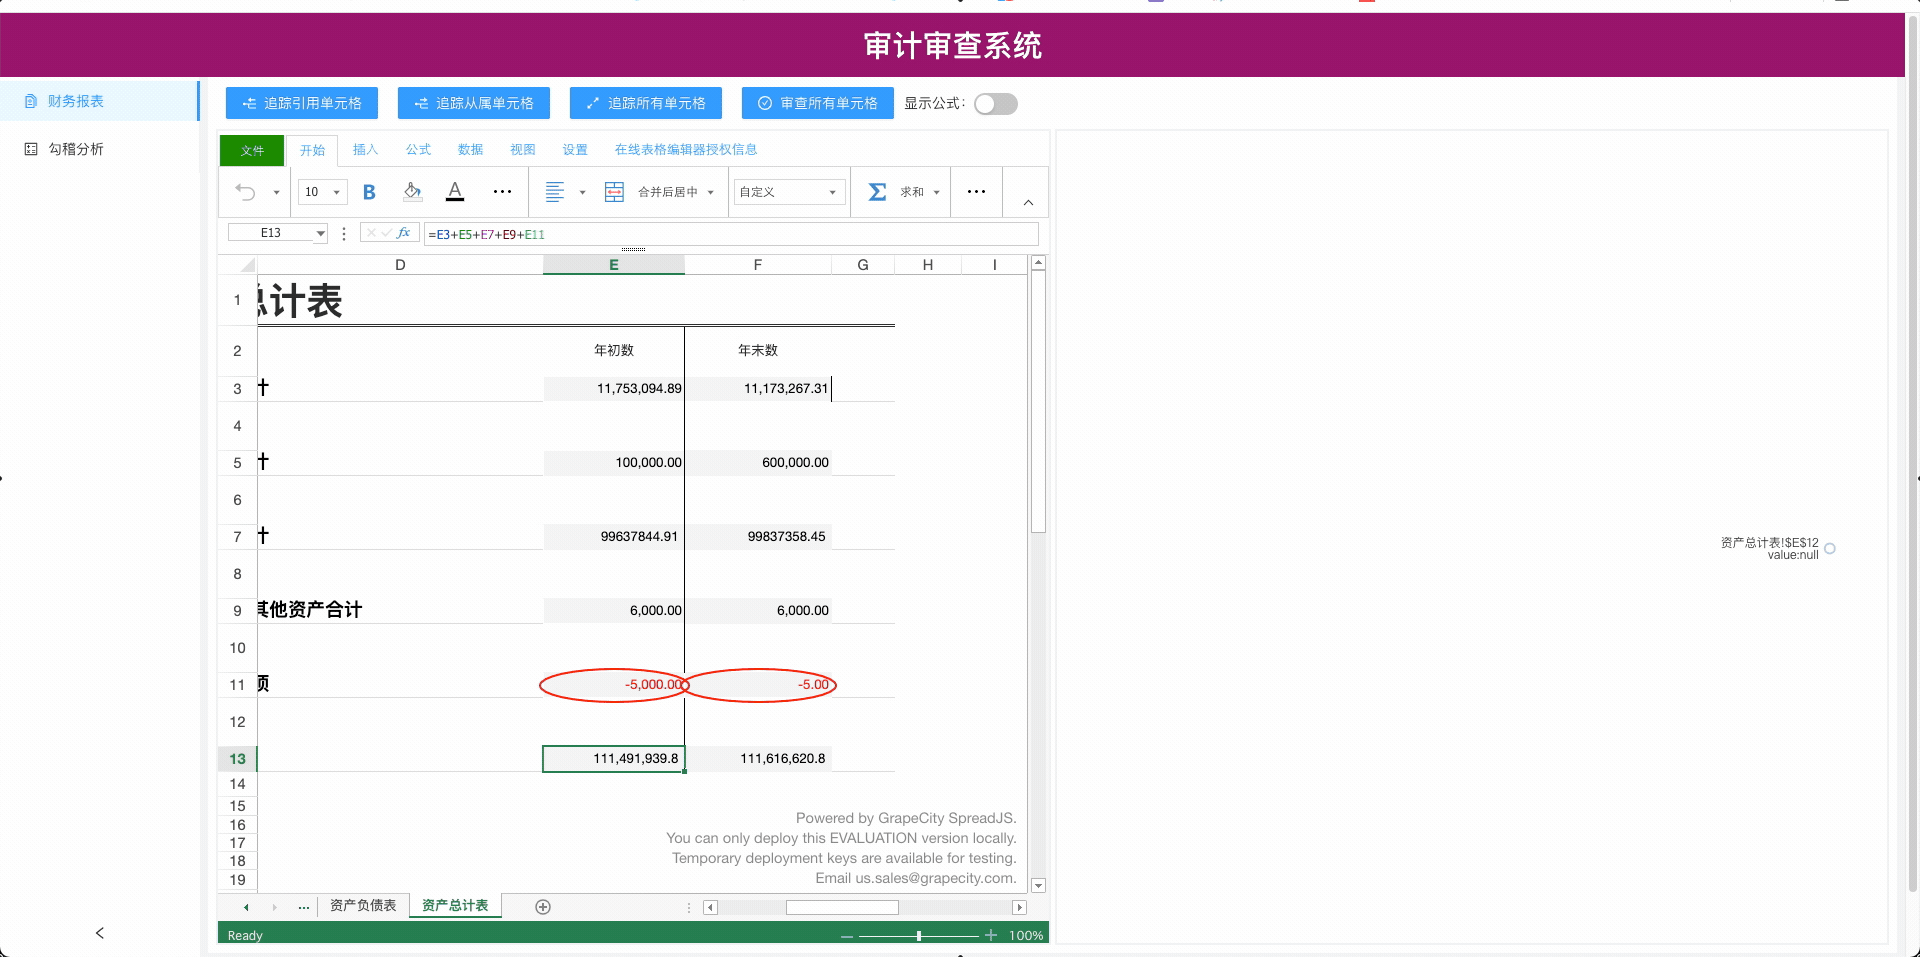The width and height of the screenshot is (1920, 957).
Task: Select column F header
Action: tap(758, 265)
